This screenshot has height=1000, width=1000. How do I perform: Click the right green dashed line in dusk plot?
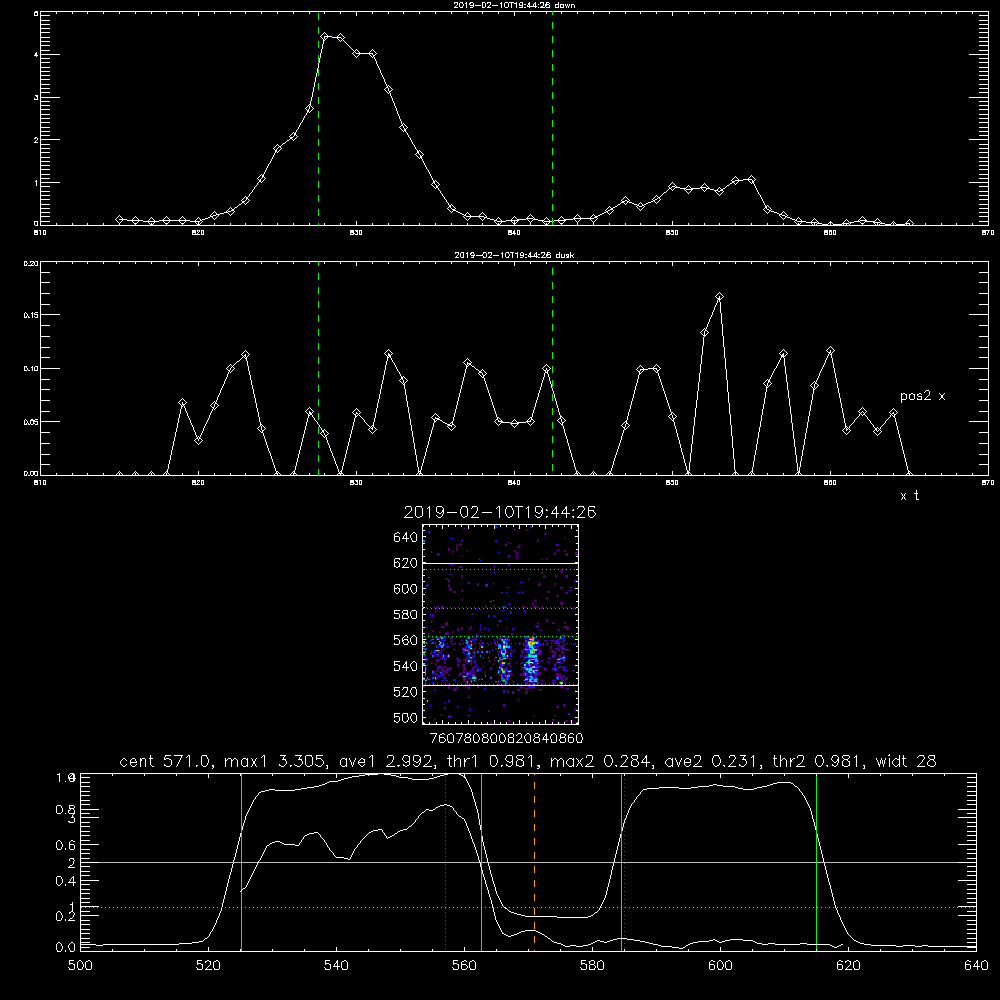coord(552,369)
